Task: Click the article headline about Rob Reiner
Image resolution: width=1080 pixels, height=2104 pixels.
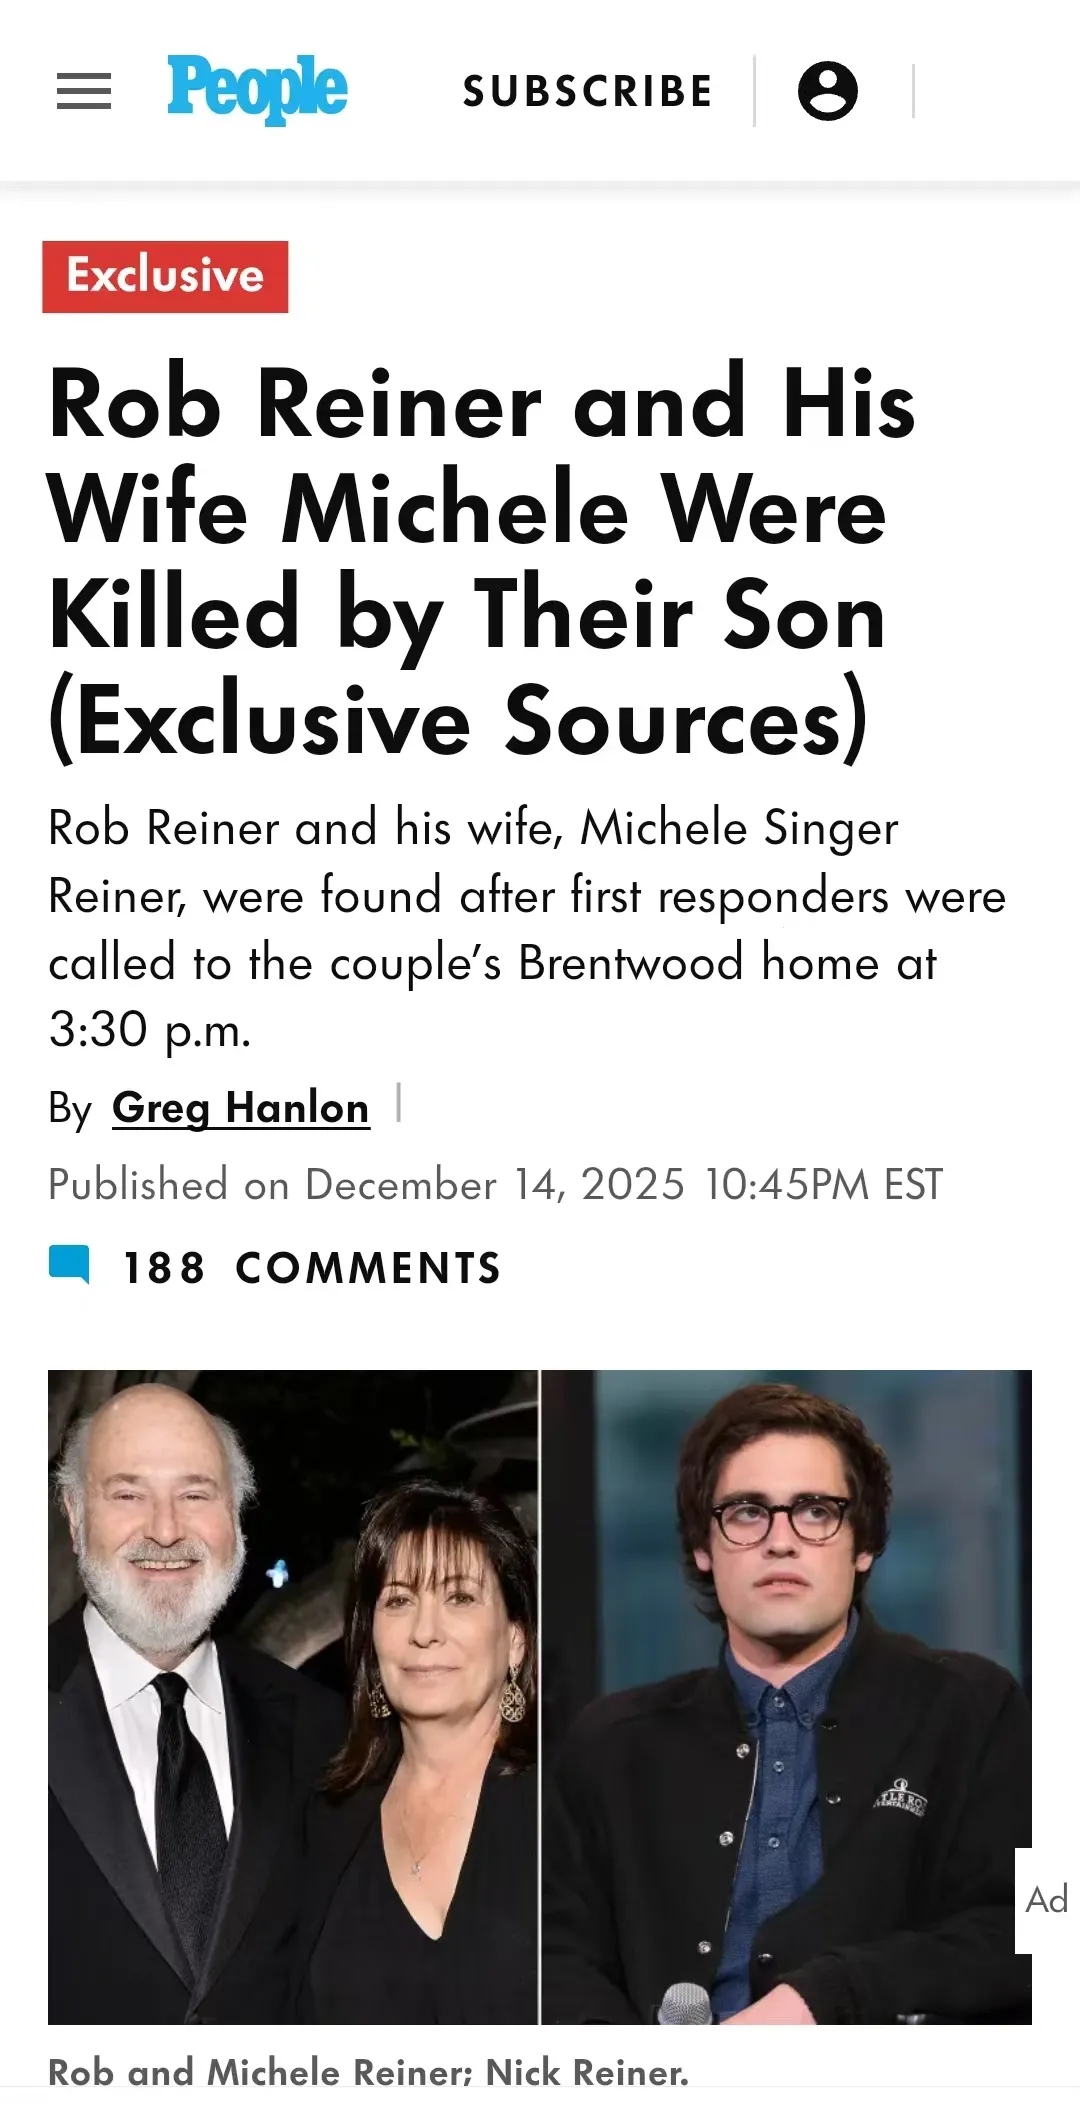Action: 480,562
